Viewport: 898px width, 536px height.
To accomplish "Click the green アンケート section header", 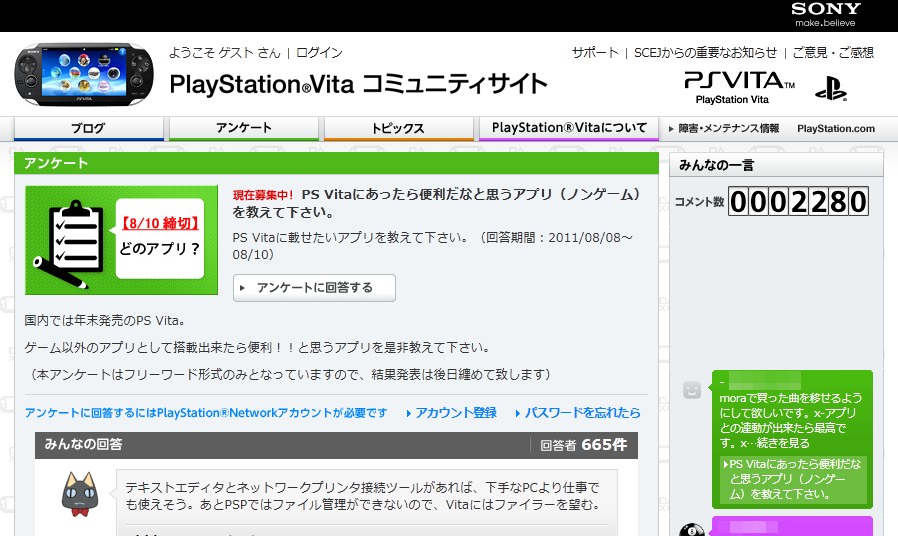I will [x=336, y=163].
